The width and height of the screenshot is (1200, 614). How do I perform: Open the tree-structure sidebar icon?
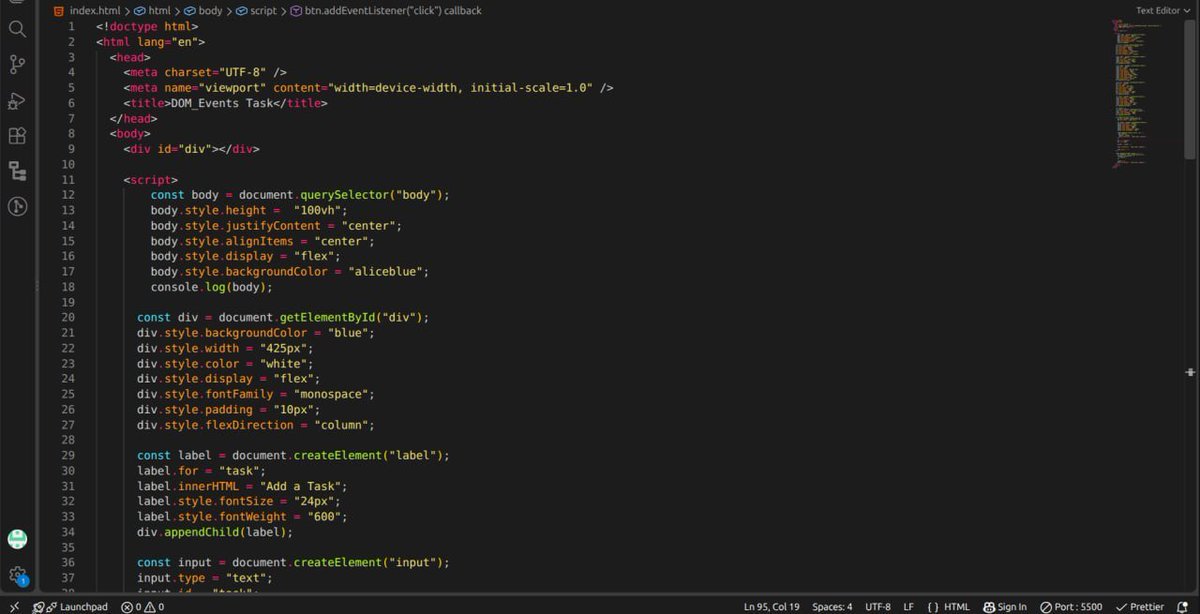17,171
